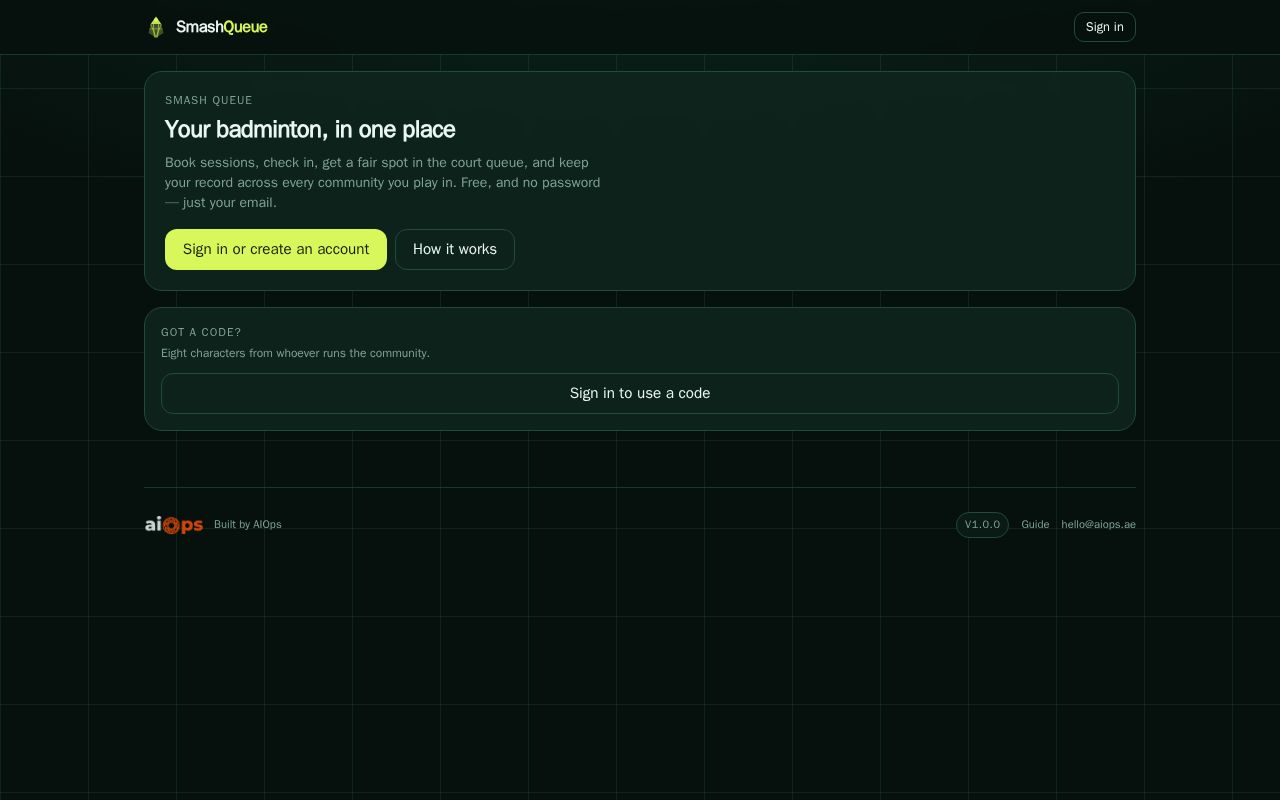1280x800 pixels.
Task: Open the Guide link in the footer
Action: point(1035,525)
